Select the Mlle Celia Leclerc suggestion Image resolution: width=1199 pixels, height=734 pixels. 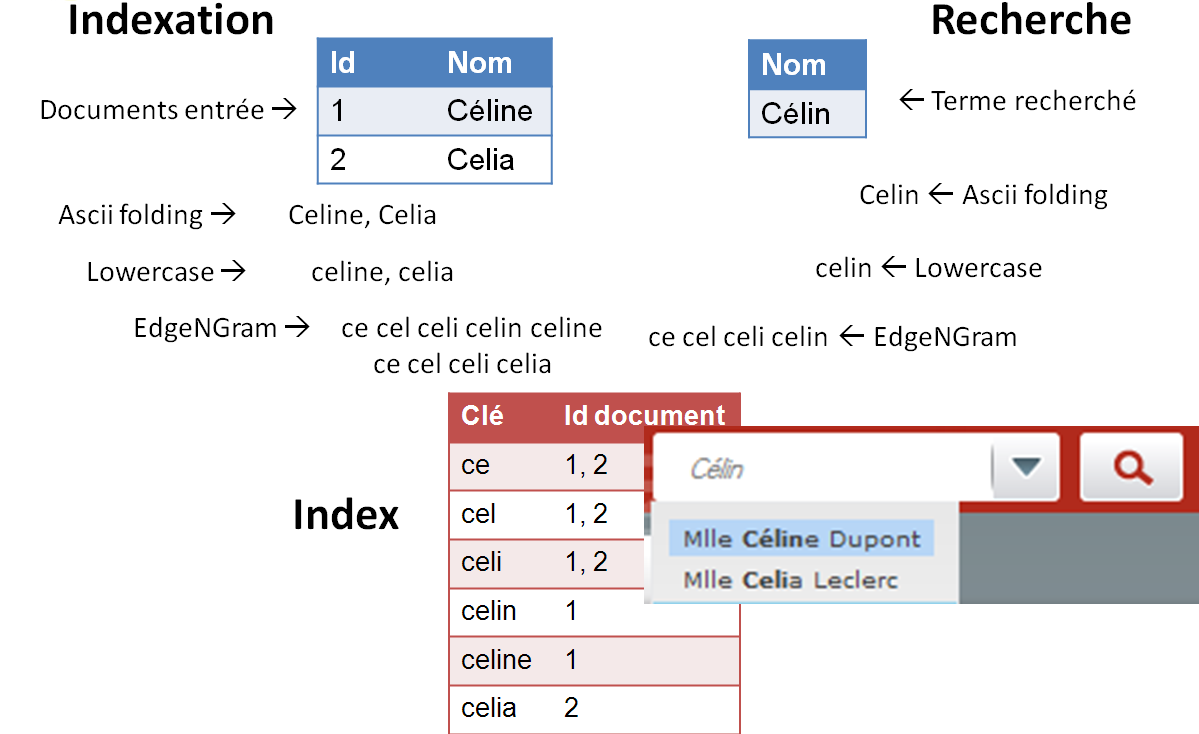790,580
